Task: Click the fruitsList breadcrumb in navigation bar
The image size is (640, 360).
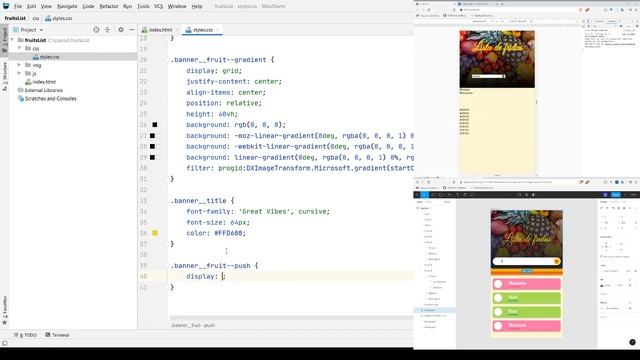Action: pyautogui.click(x=15, y=18)
